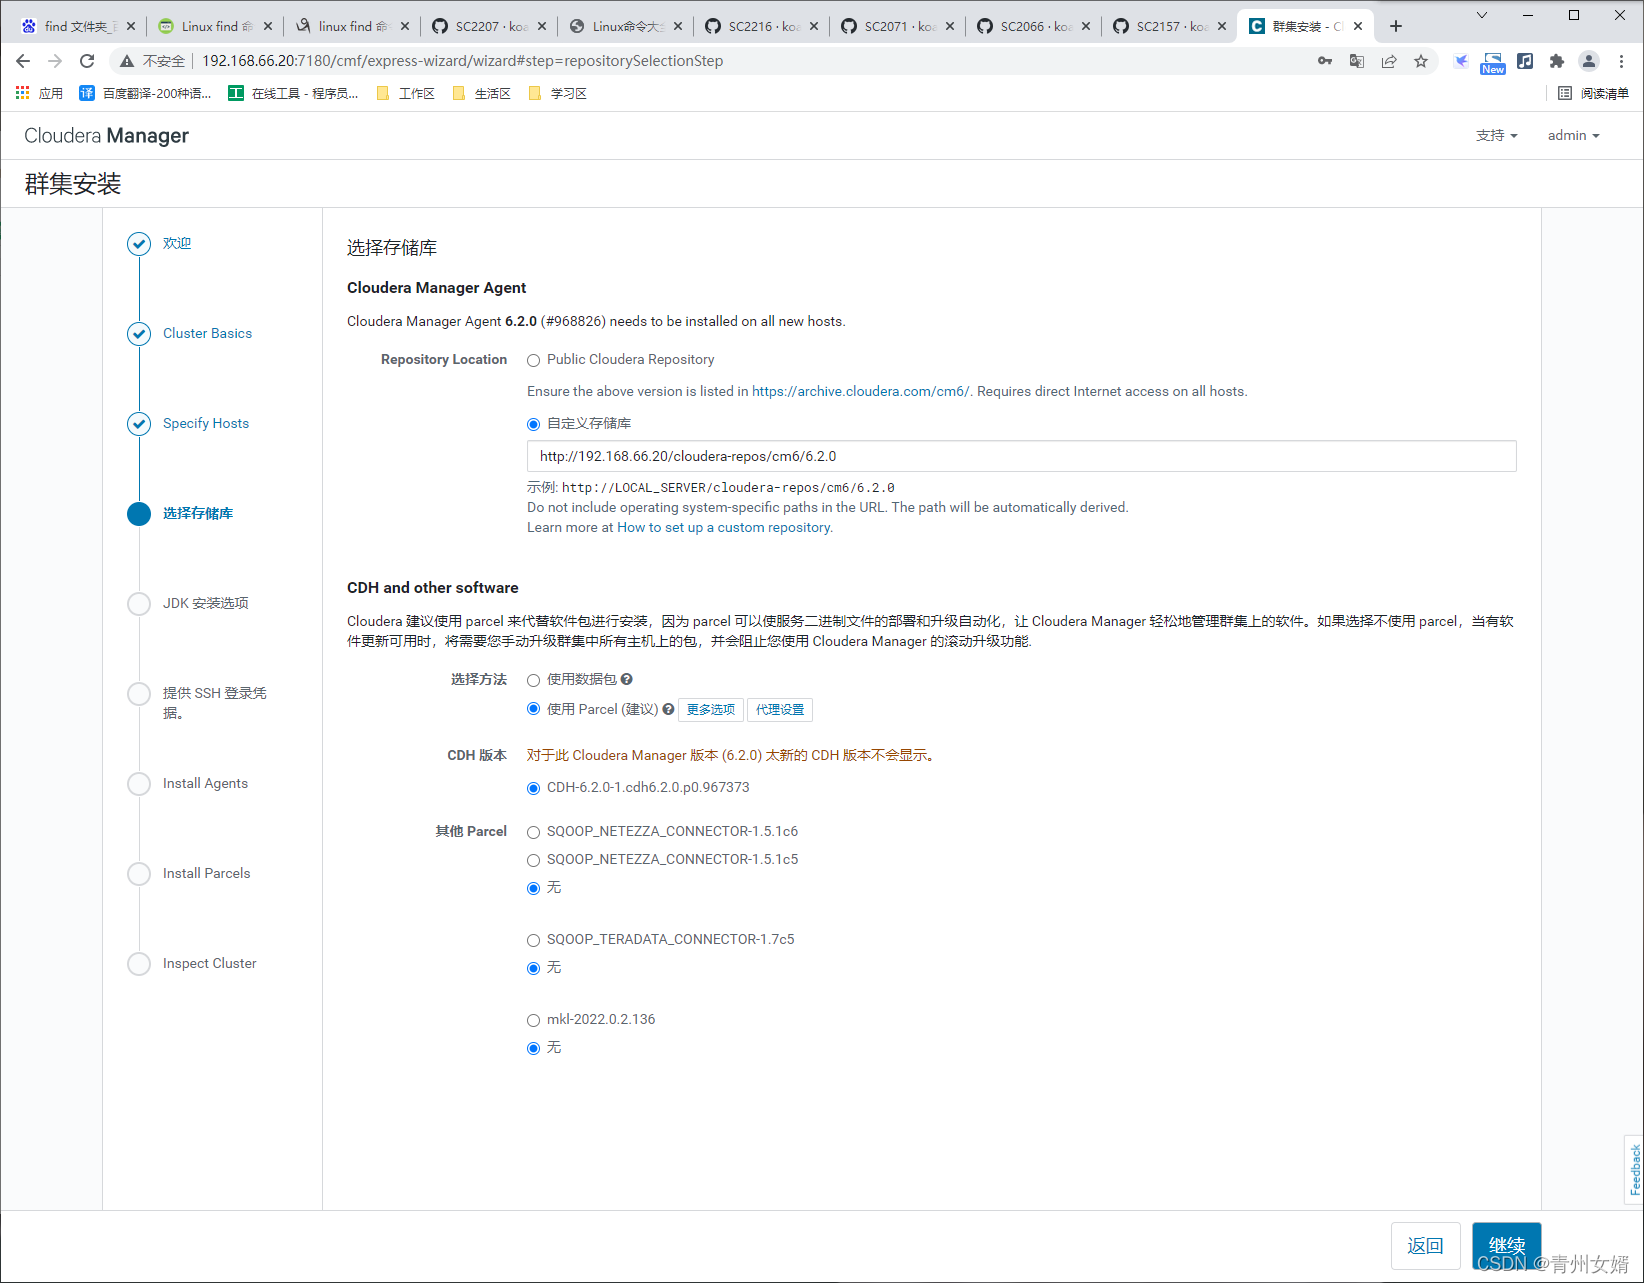Open archive.cloudera.com/cm6 link

(x=860, y=391)
